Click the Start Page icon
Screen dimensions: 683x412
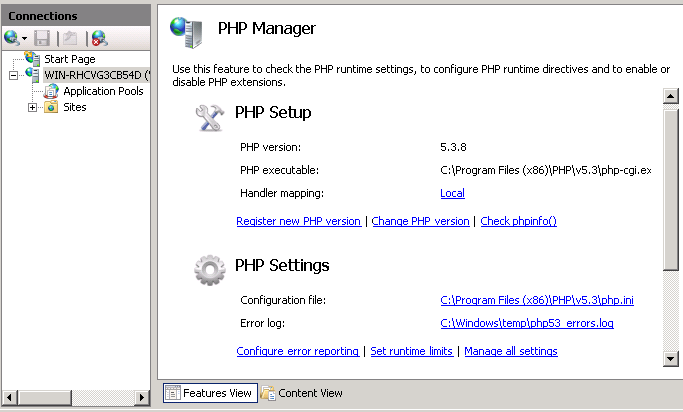pos(32,58)
